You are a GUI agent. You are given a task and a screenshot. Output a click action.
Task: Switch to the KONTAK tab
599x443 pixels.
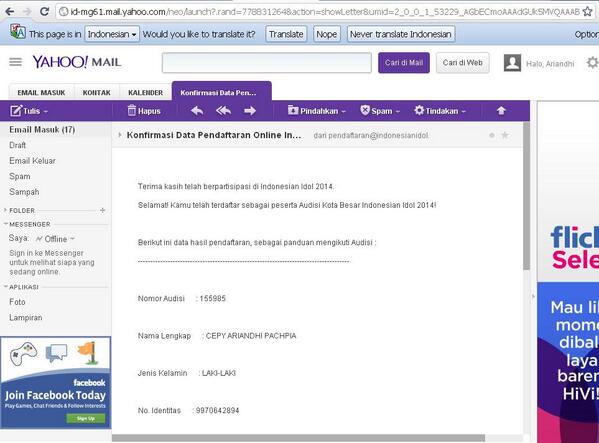tap(97, 92)
